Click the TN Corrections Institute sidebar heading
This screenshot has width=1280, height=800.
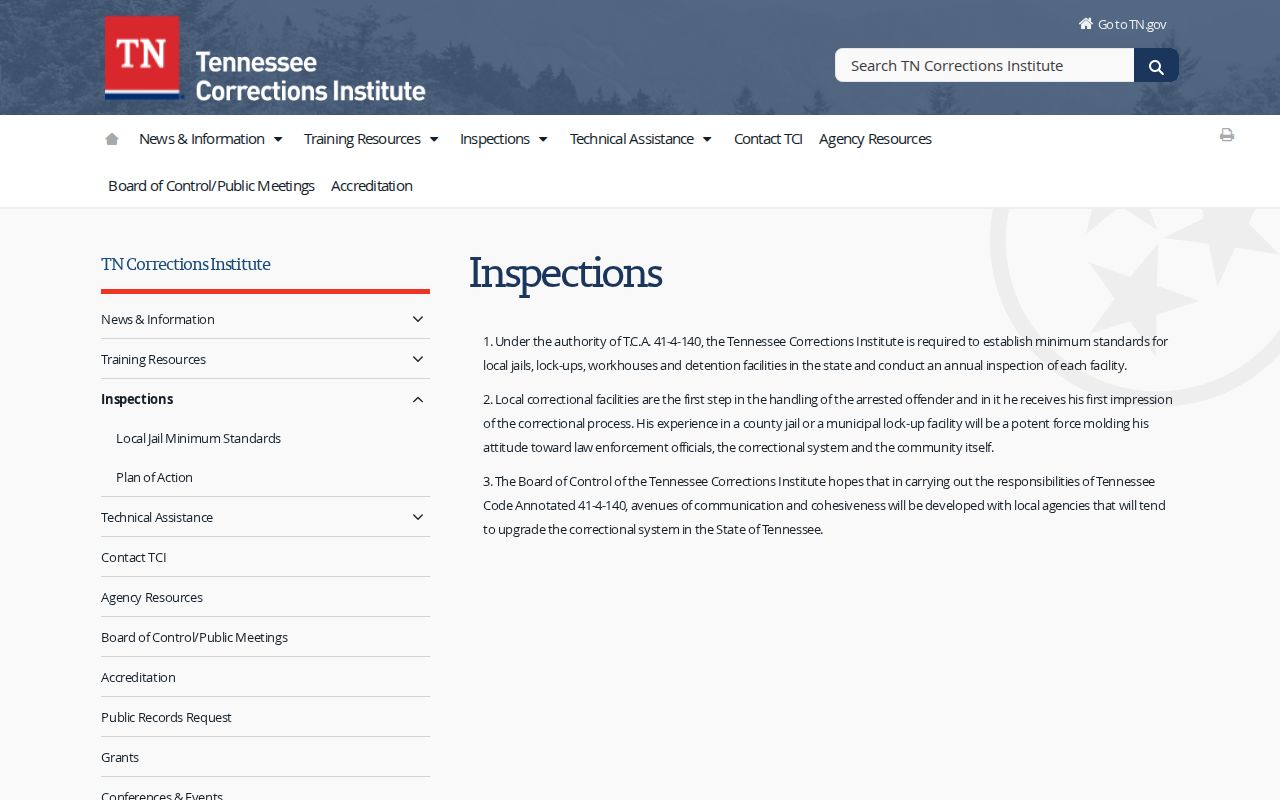(186, 264)
